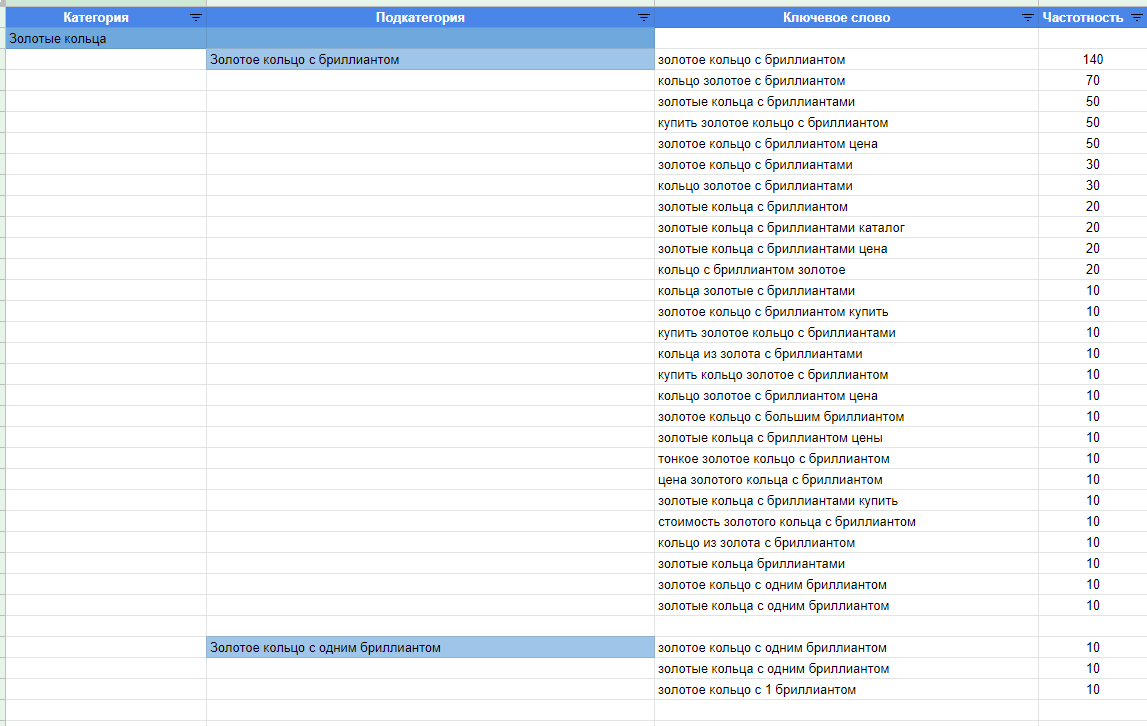Select keyword 'кольцо из золота с бриллиантом'

(756, 543)
